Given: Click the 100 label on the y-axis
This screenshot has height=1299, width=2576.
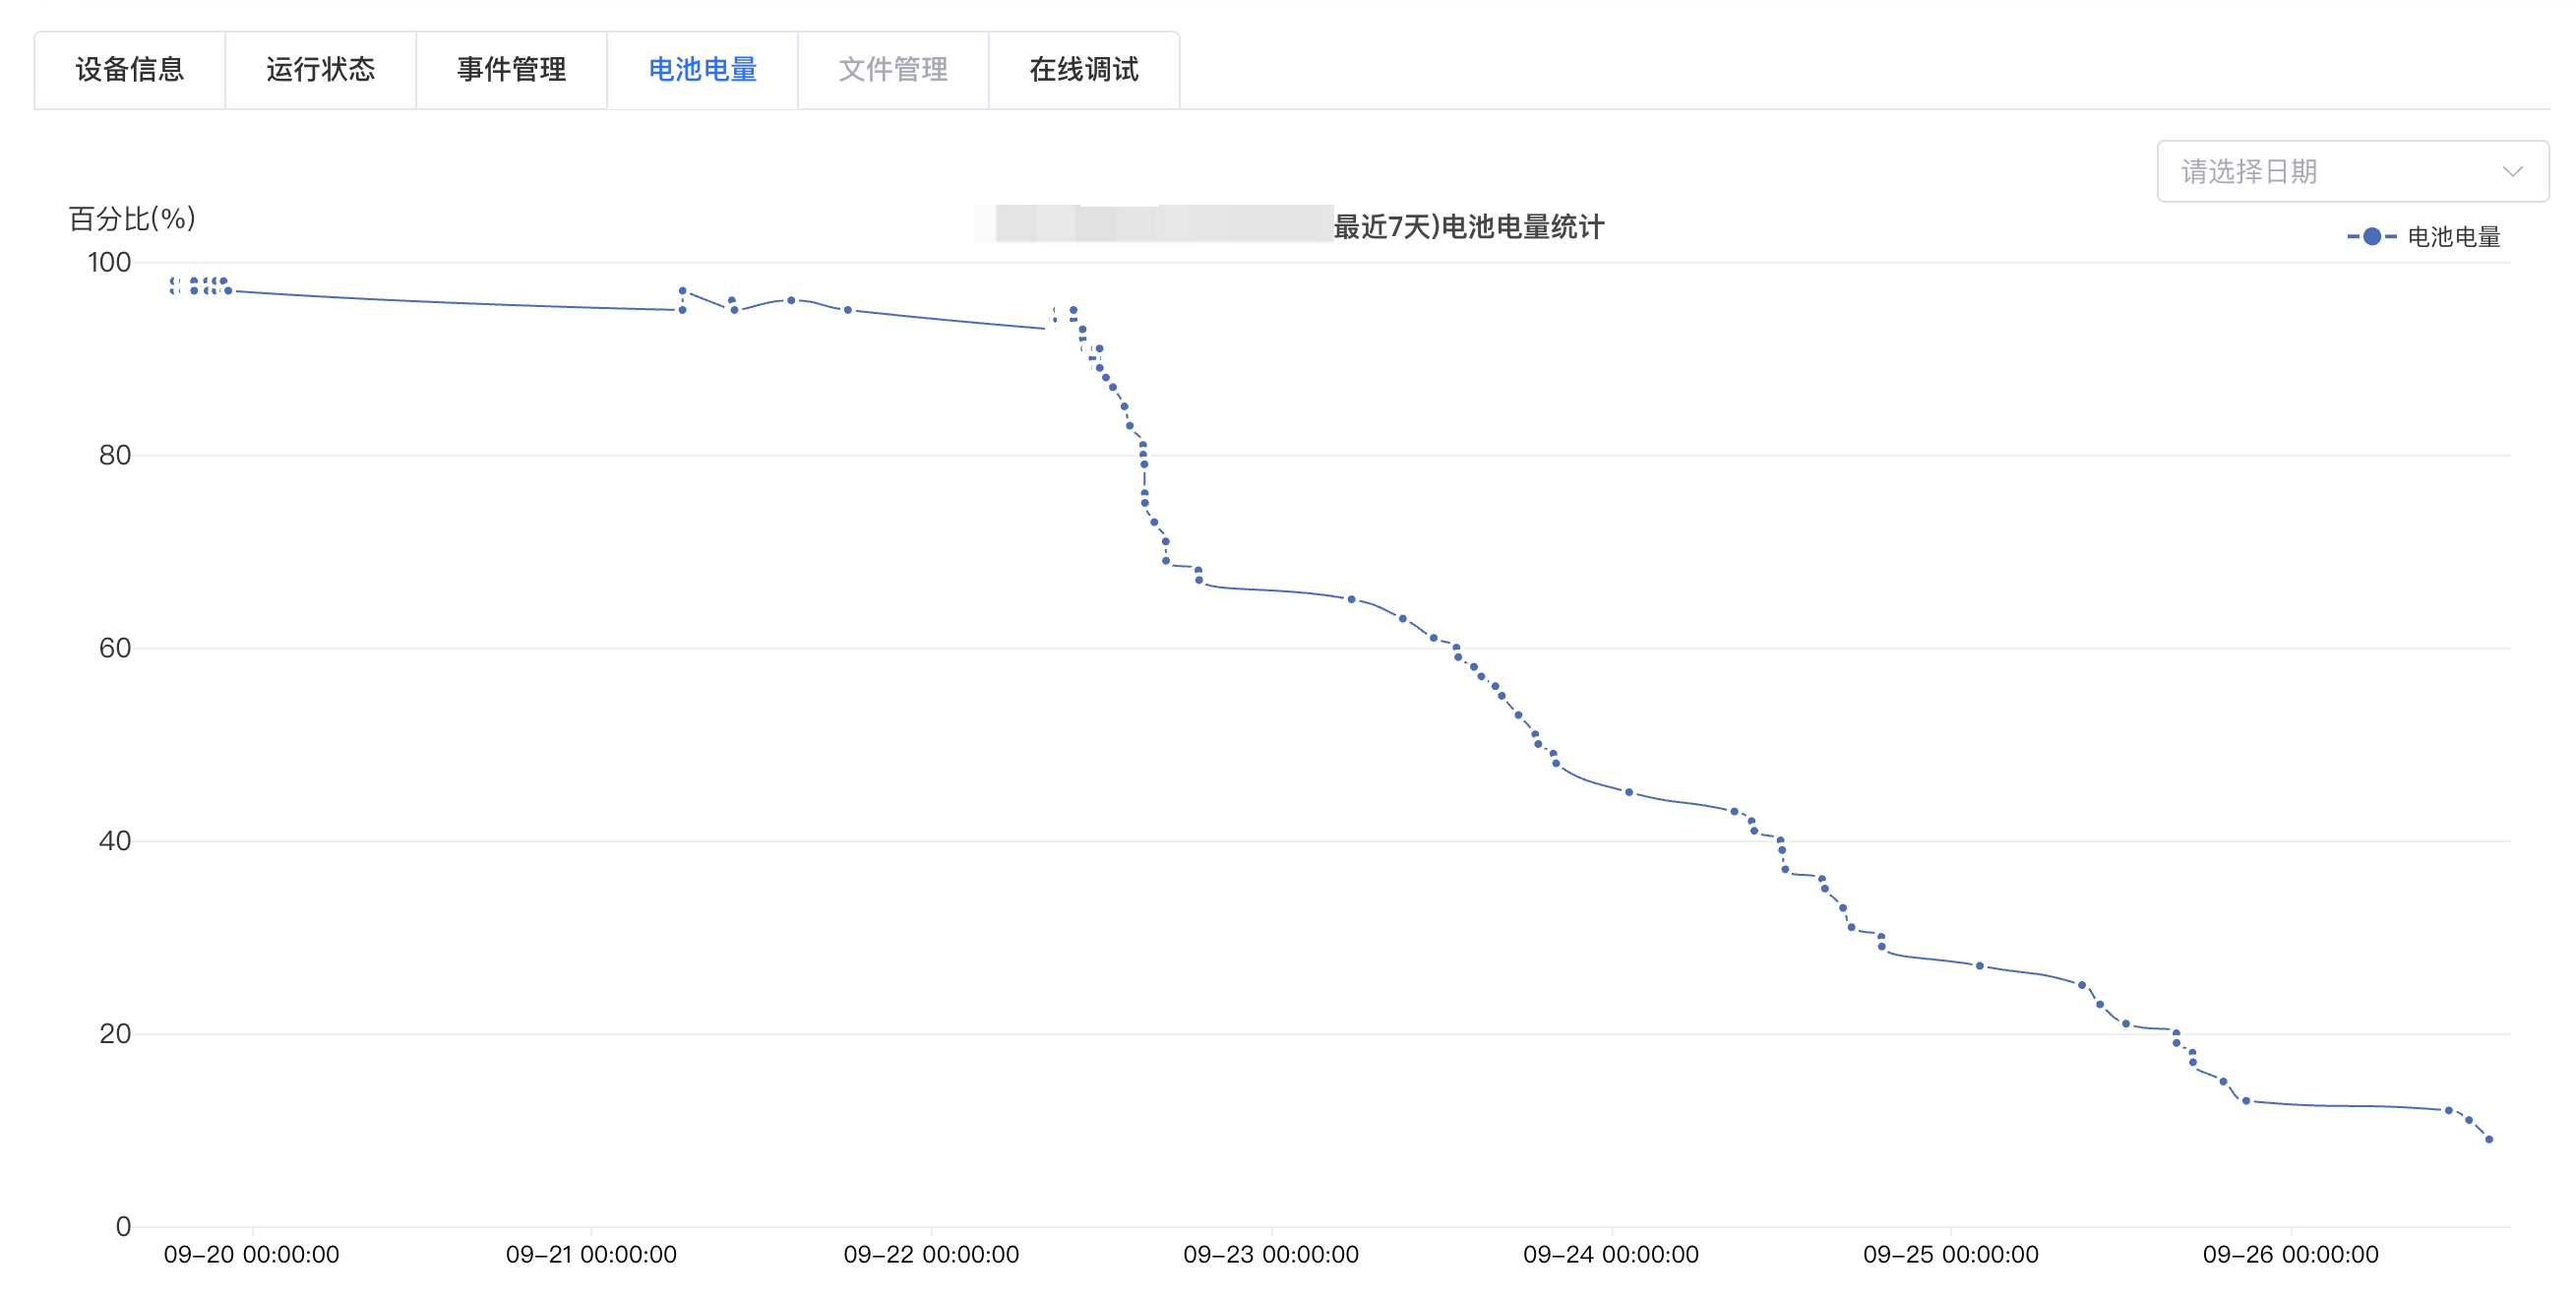Looking at the screenshot, I should pos(109,262).
